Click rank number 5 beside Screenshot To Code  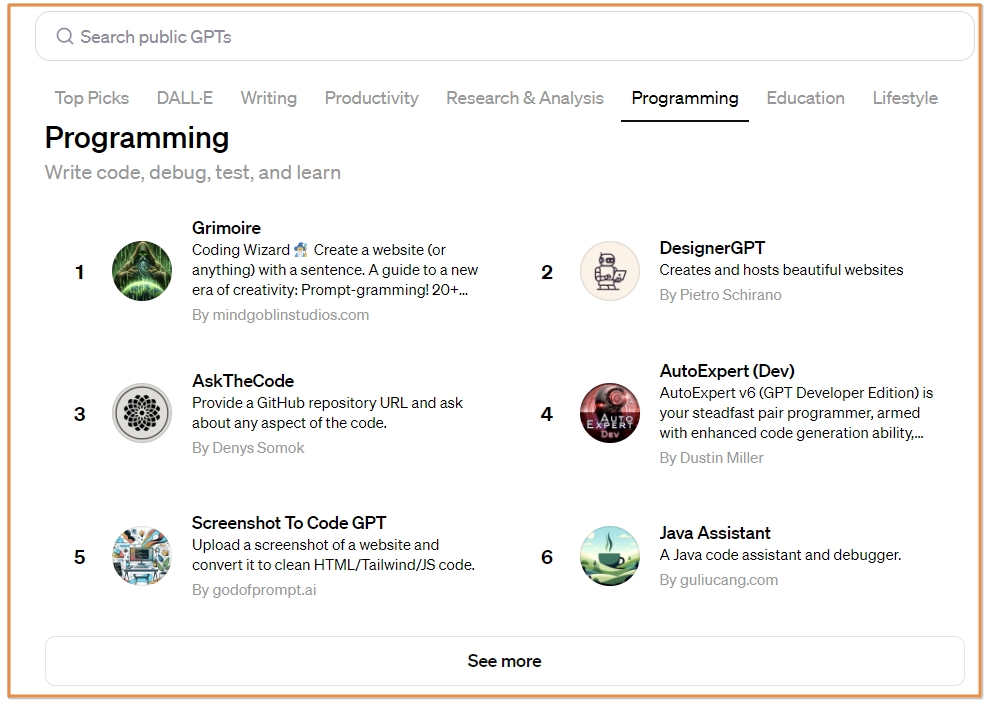tap(80, 557)
